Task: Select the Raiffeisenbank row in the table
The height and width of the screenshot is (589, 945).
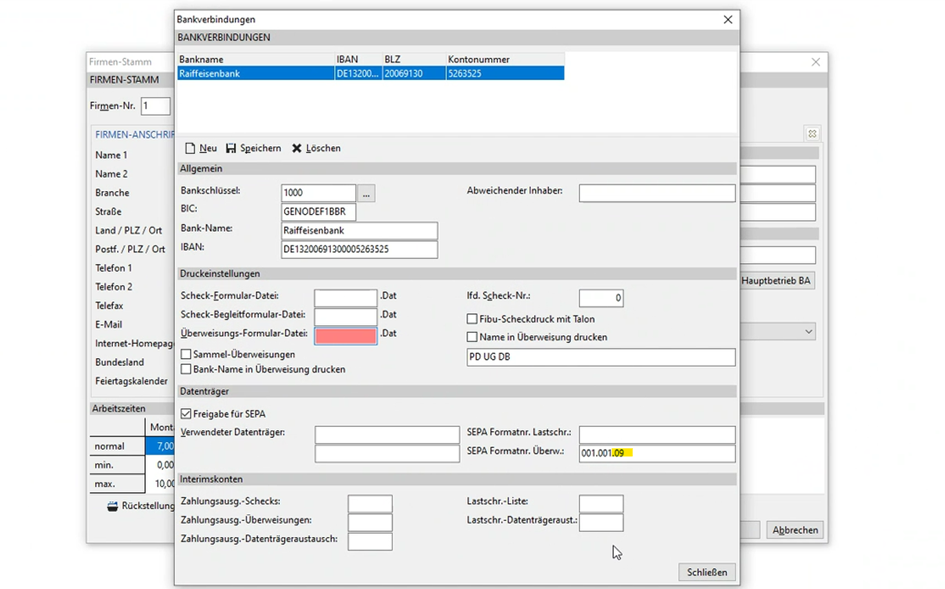Action: click(254, 73)
